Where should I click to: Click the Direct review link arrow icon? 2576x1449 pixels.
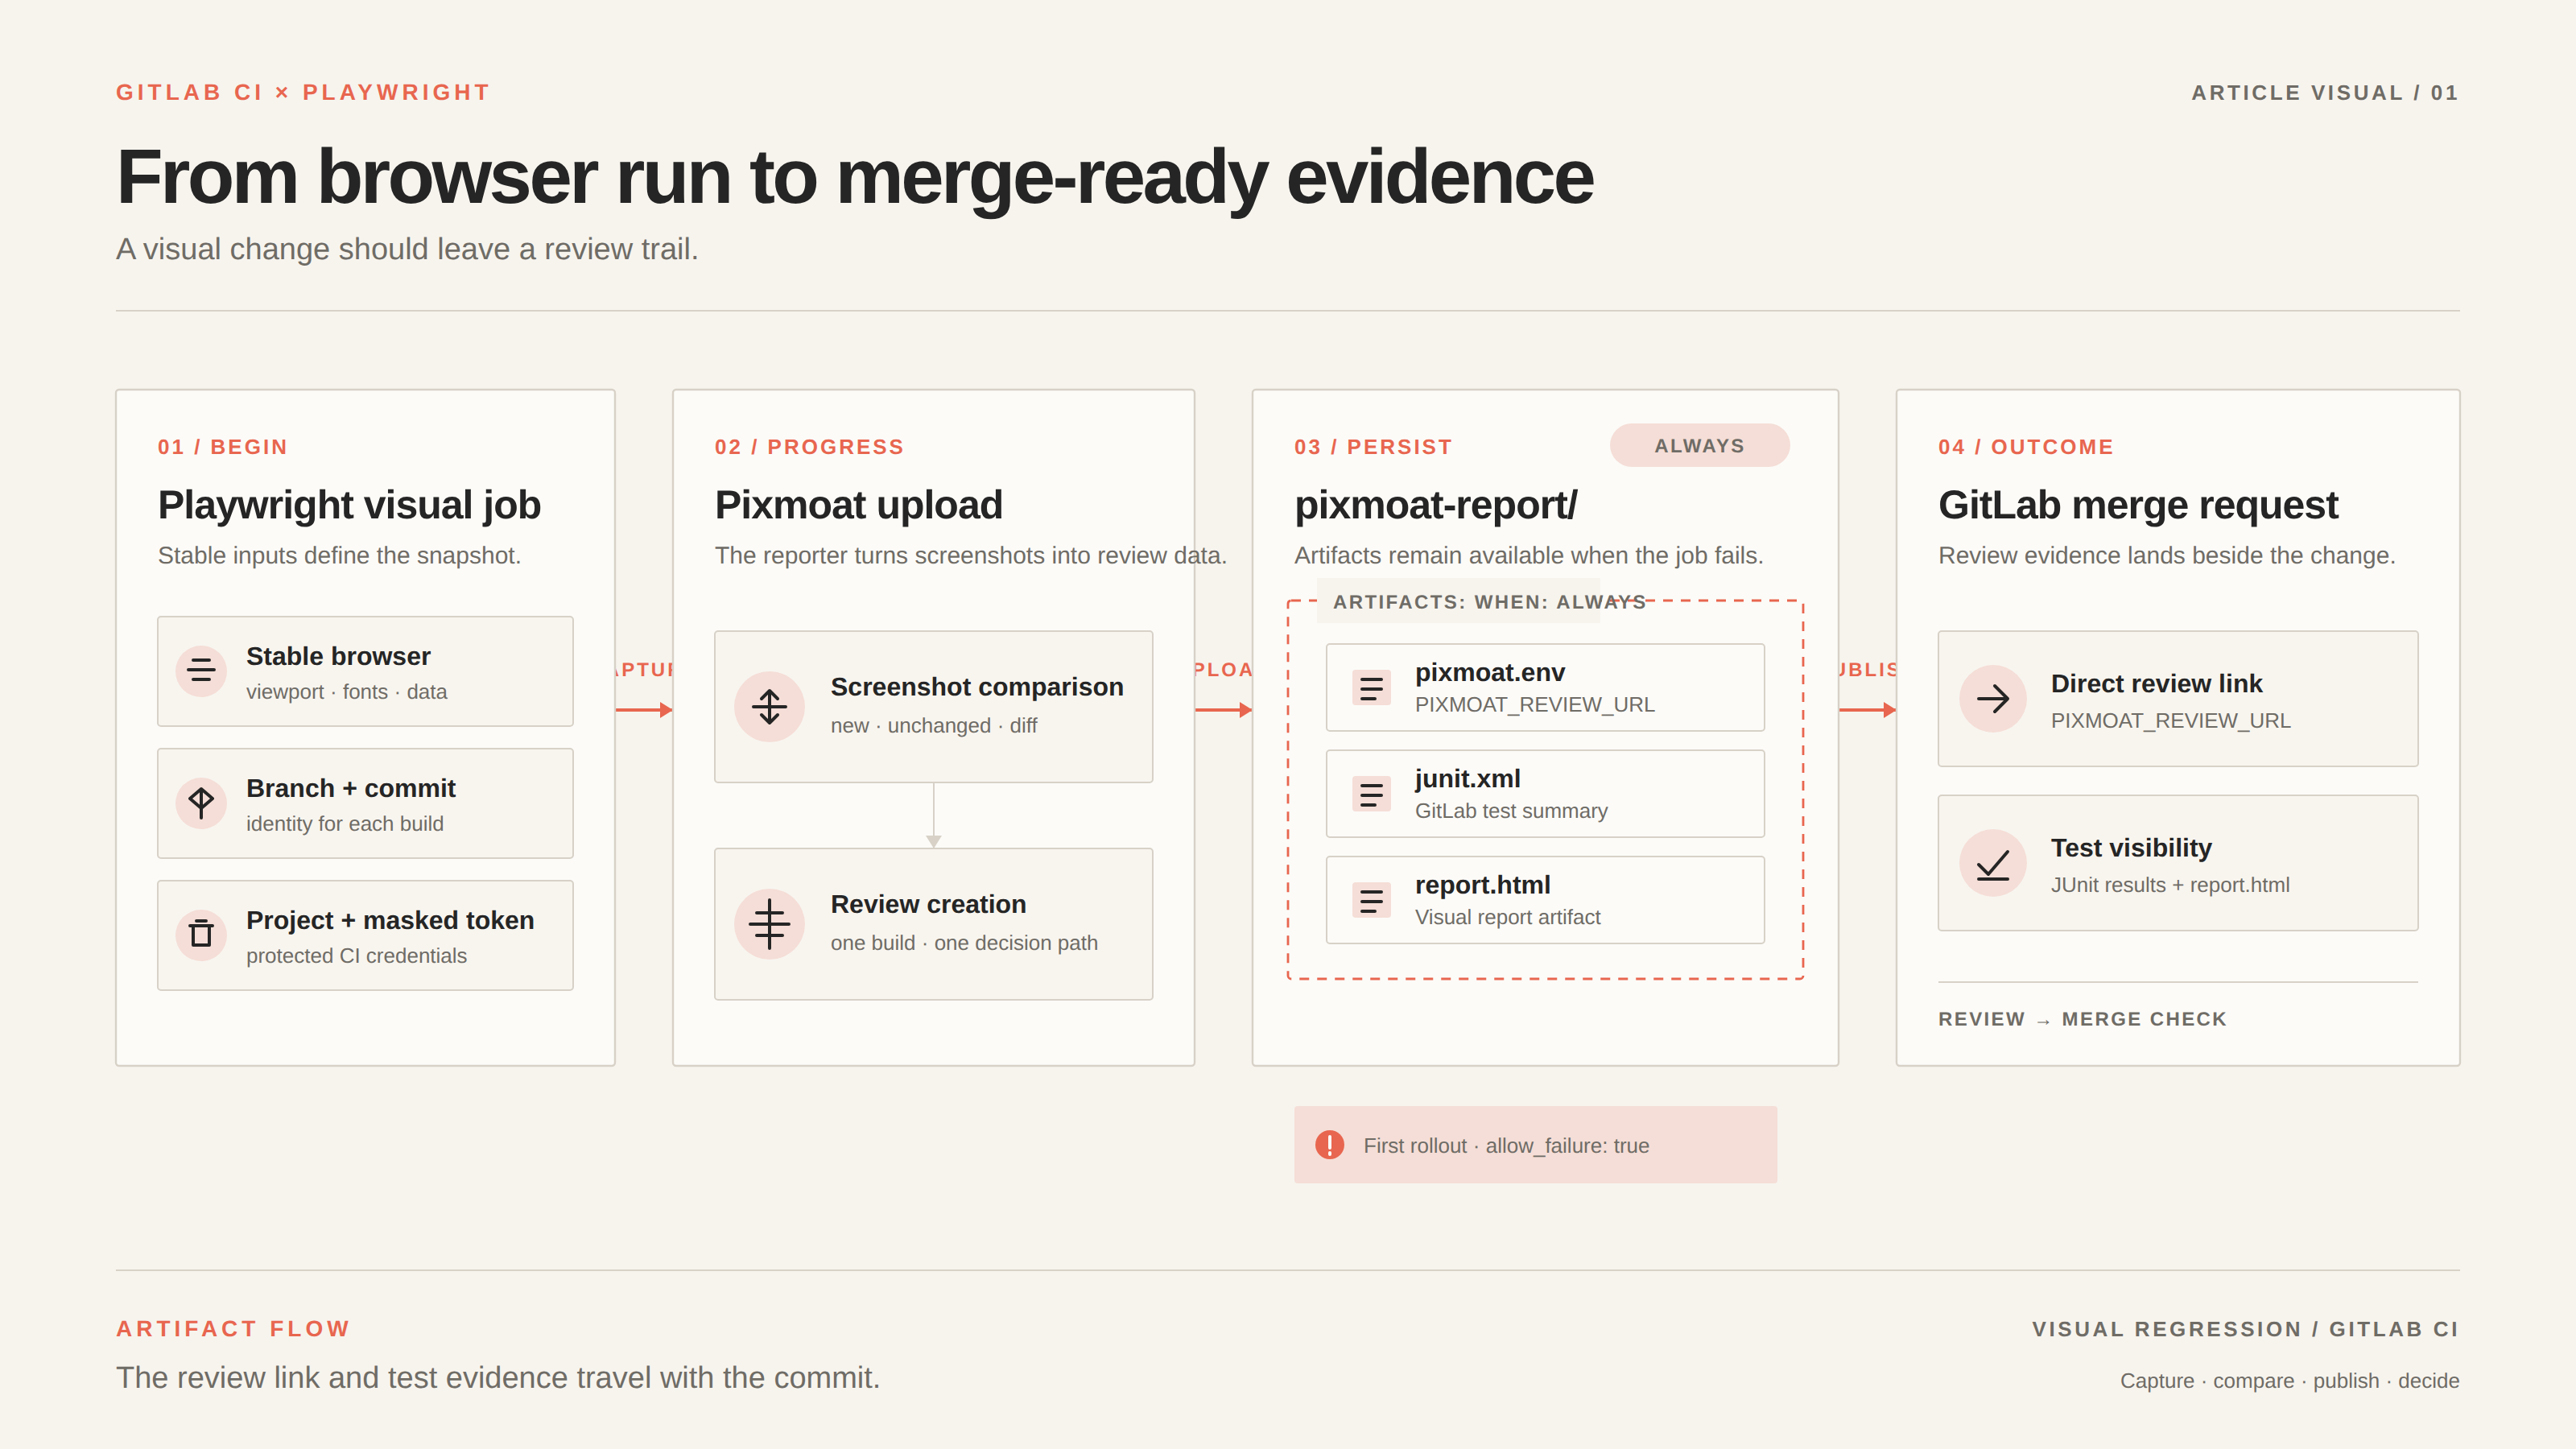(1992, 699)
